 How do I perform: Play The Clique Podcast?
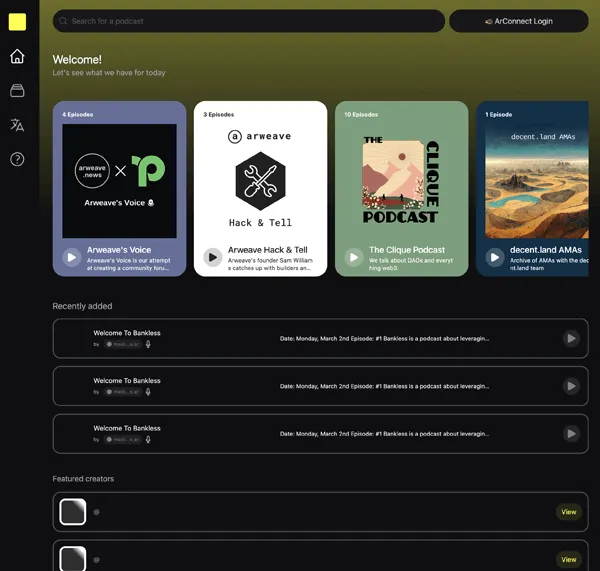click(354, 258)
